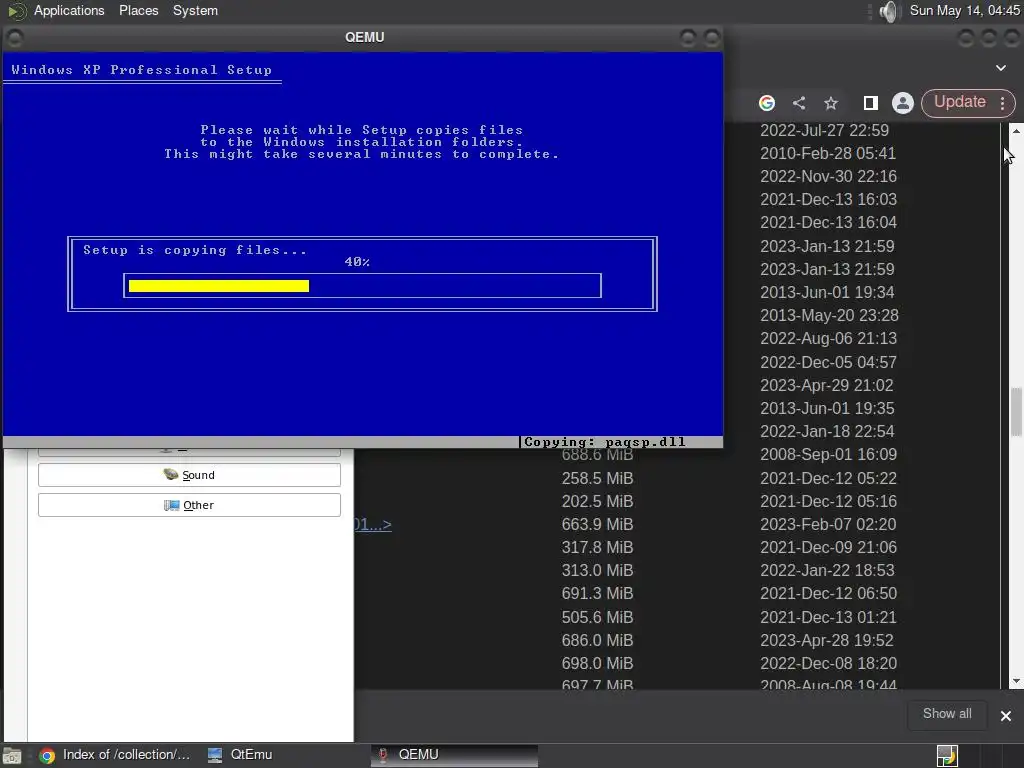1024x768 pixels.
Task: Click the date 2022-Aug-06 21:13
Action: [x=828, y=338]
